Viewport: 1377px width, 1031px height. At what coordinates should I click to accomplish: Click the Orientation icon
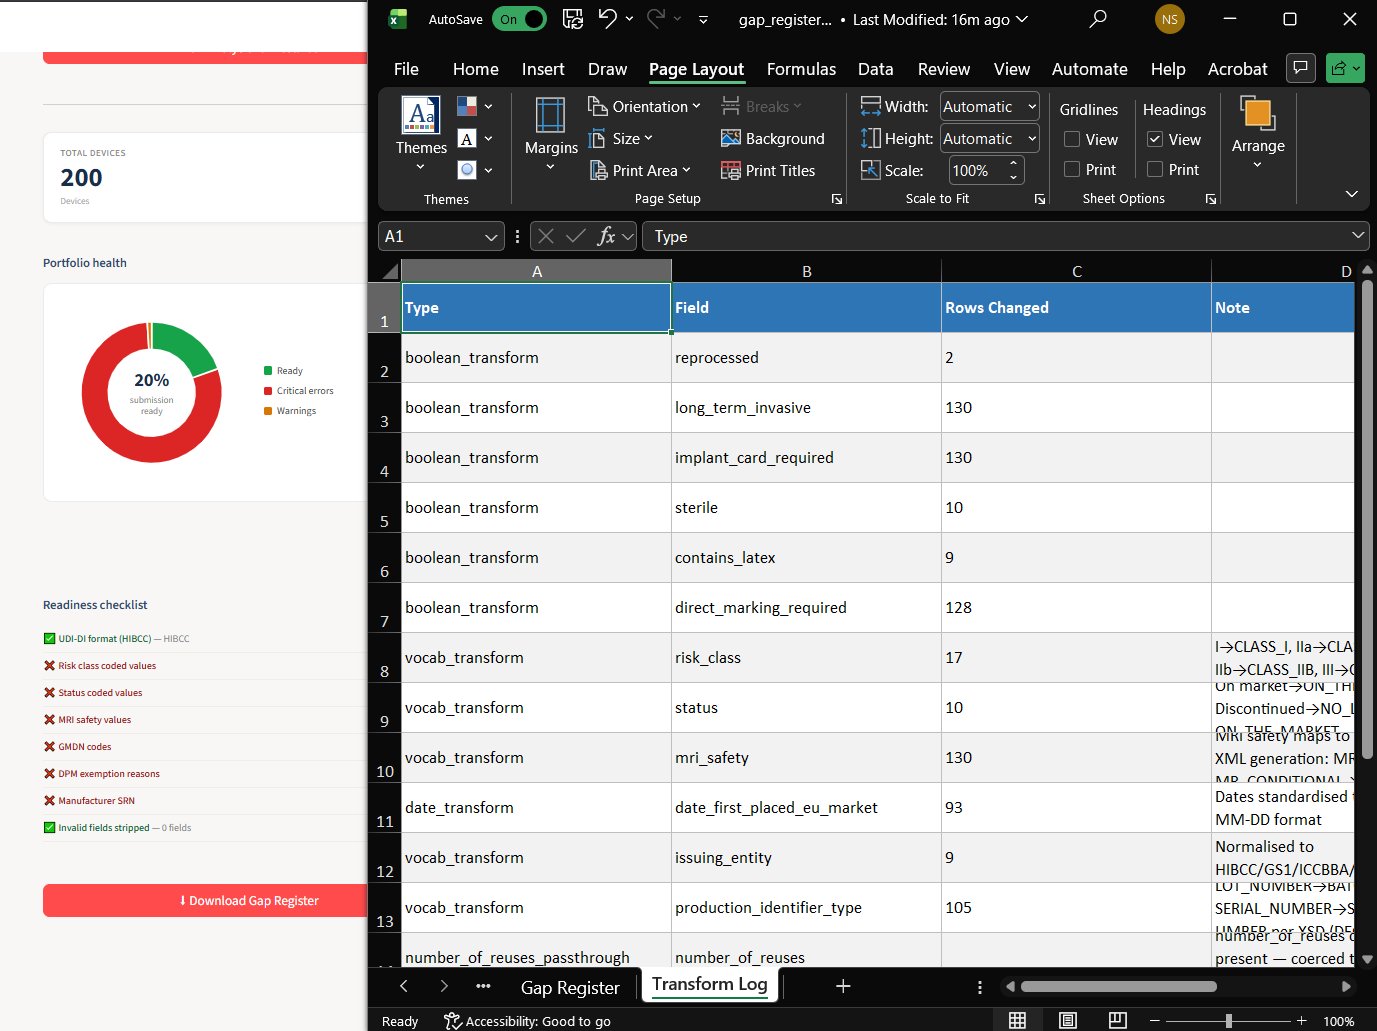click(597, 106)
